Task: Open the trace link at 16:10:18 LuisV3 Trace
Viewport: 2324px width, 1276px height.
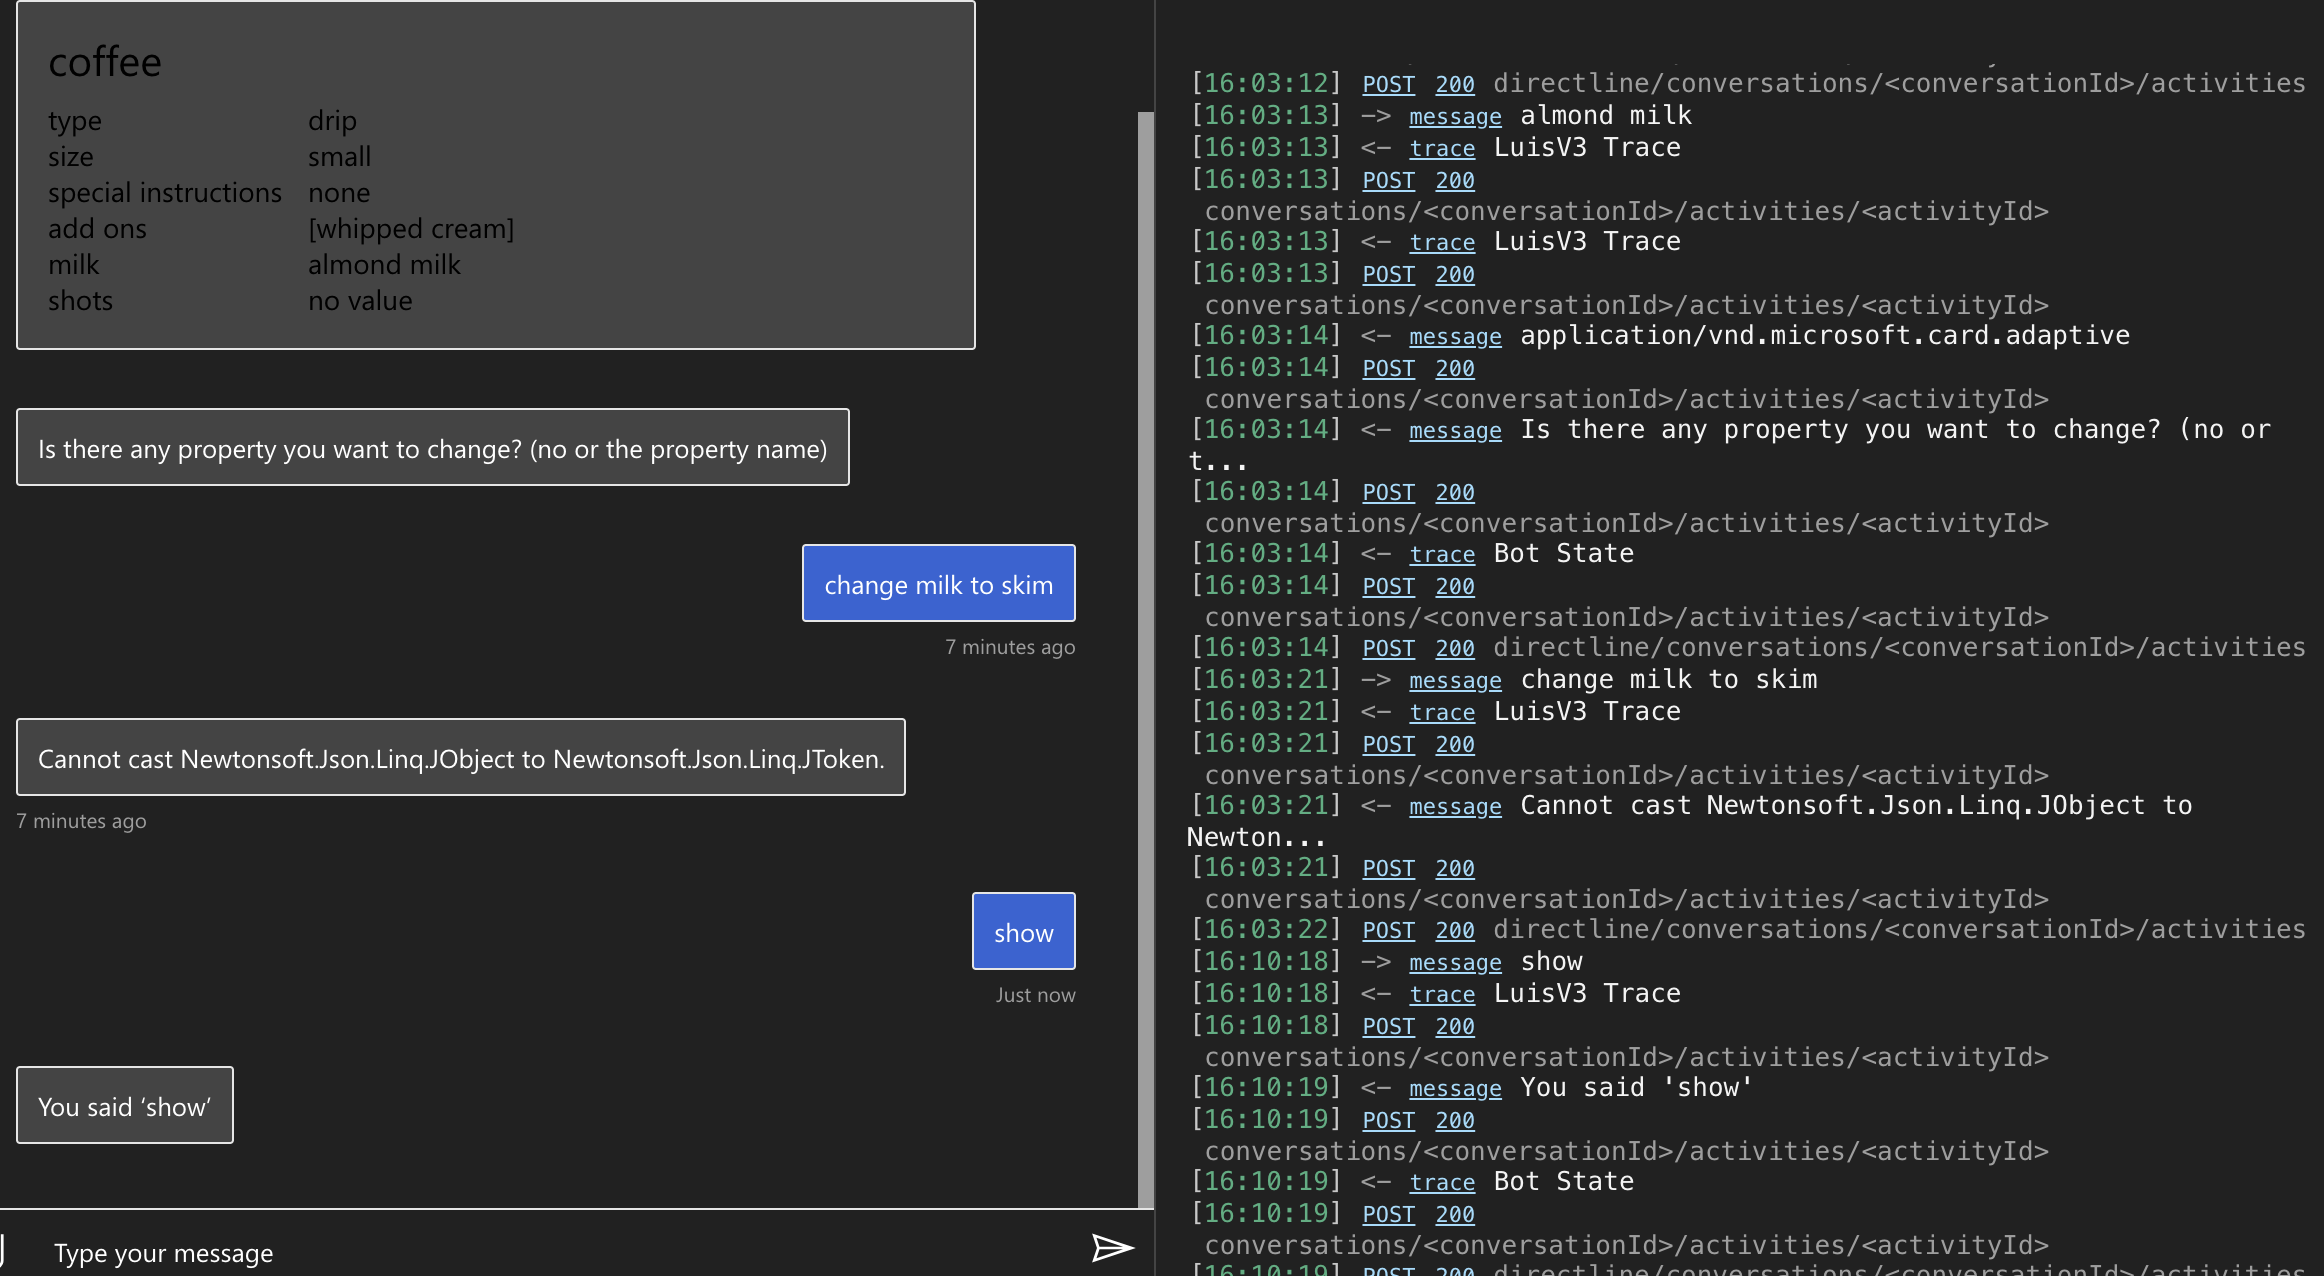Action: point(1442,994)
